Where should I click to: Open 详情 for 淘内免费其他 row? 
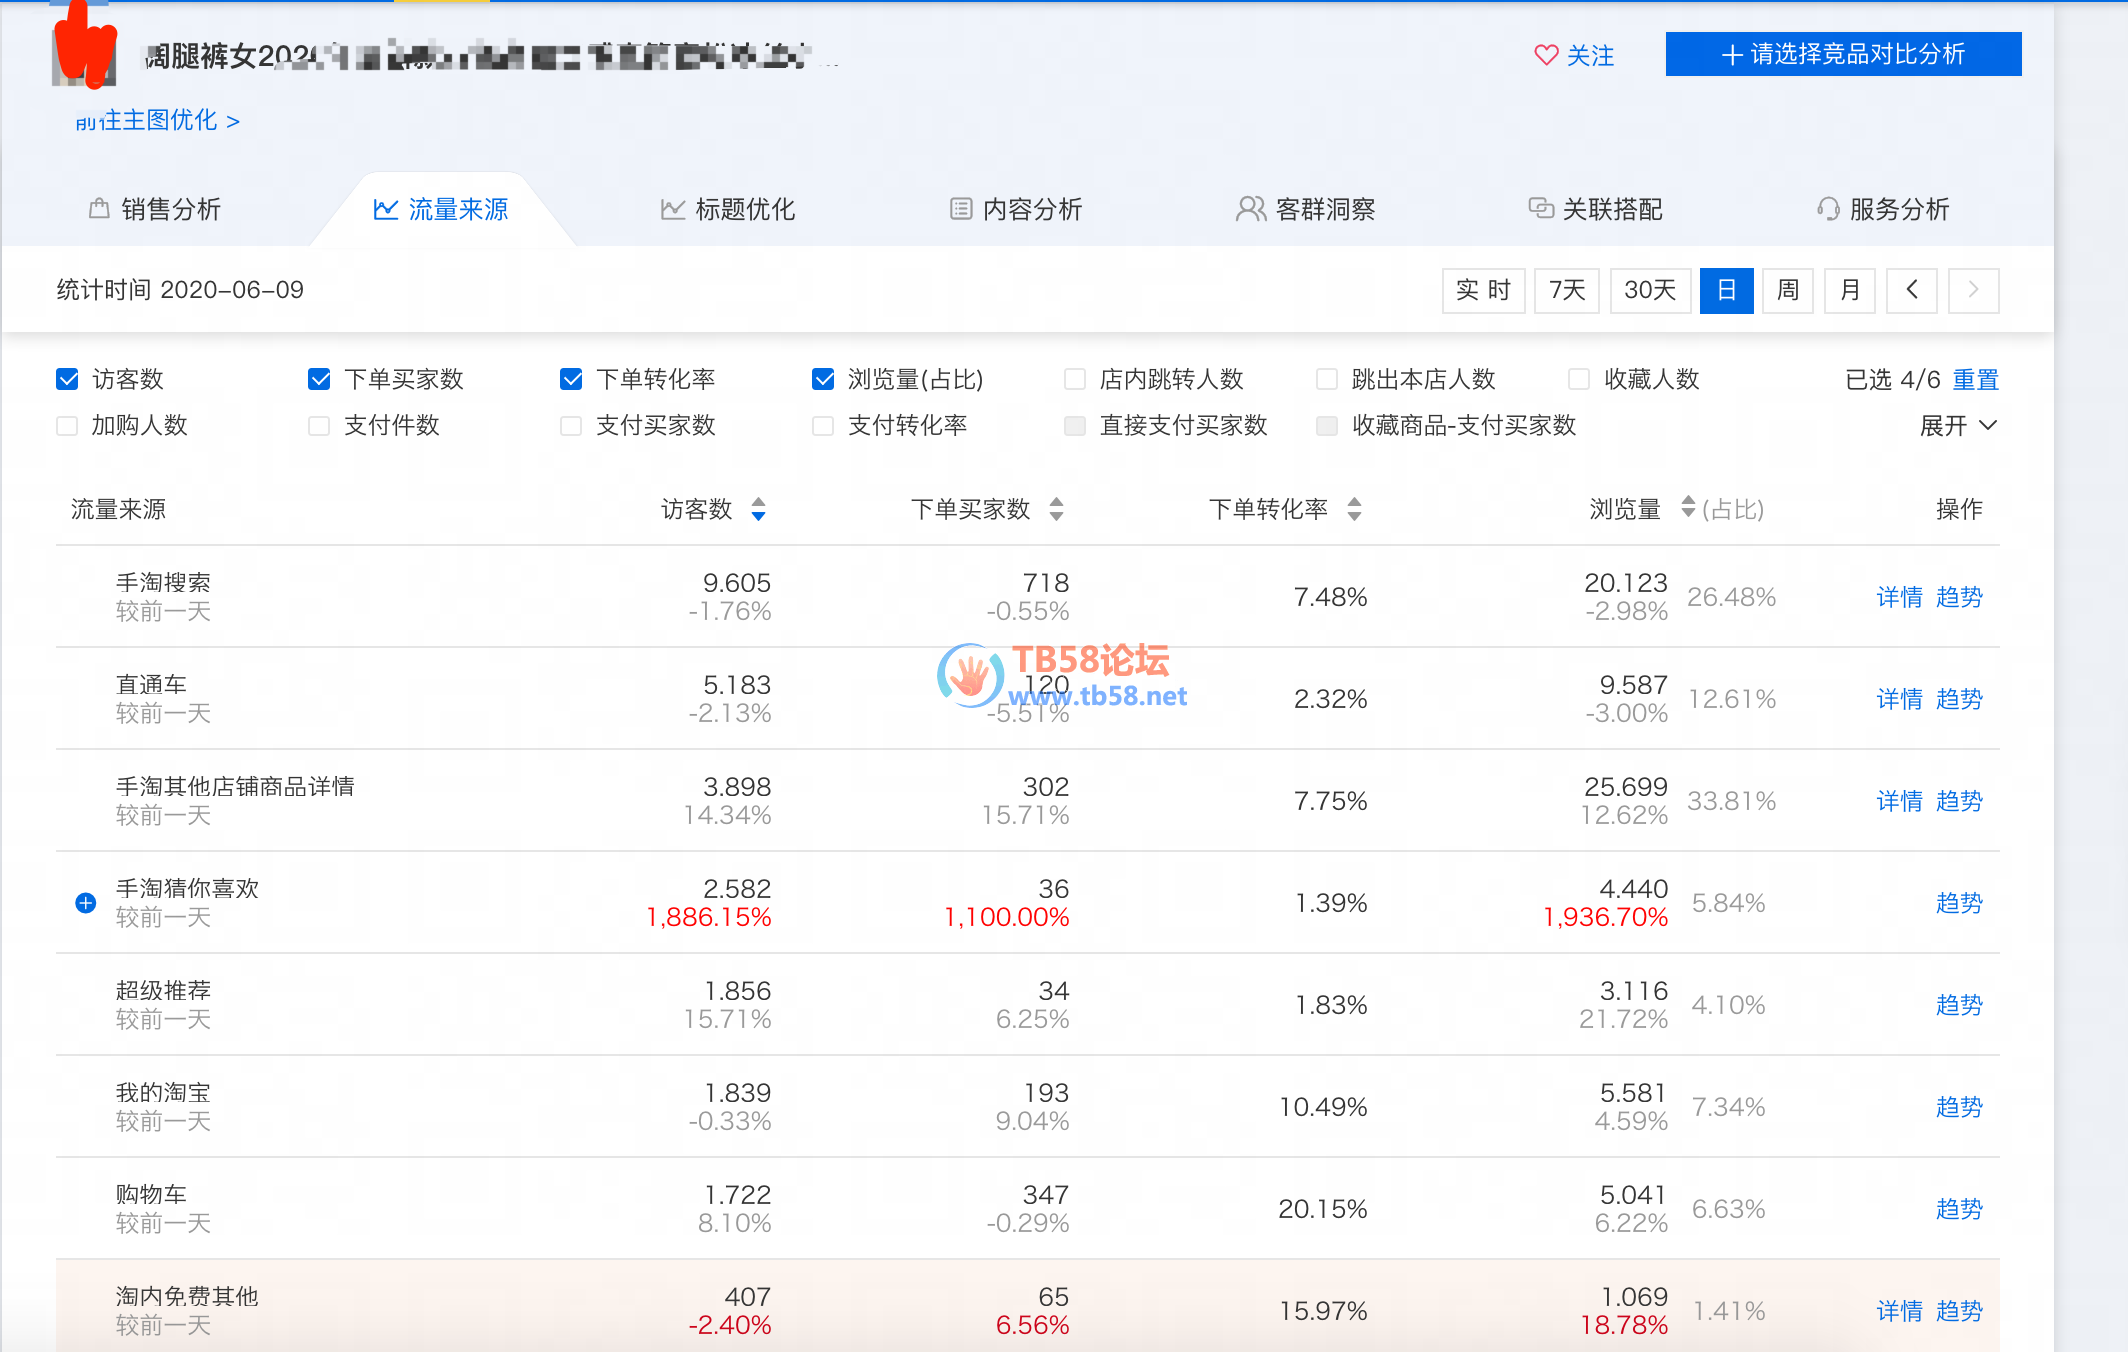pos(1899,1311)
